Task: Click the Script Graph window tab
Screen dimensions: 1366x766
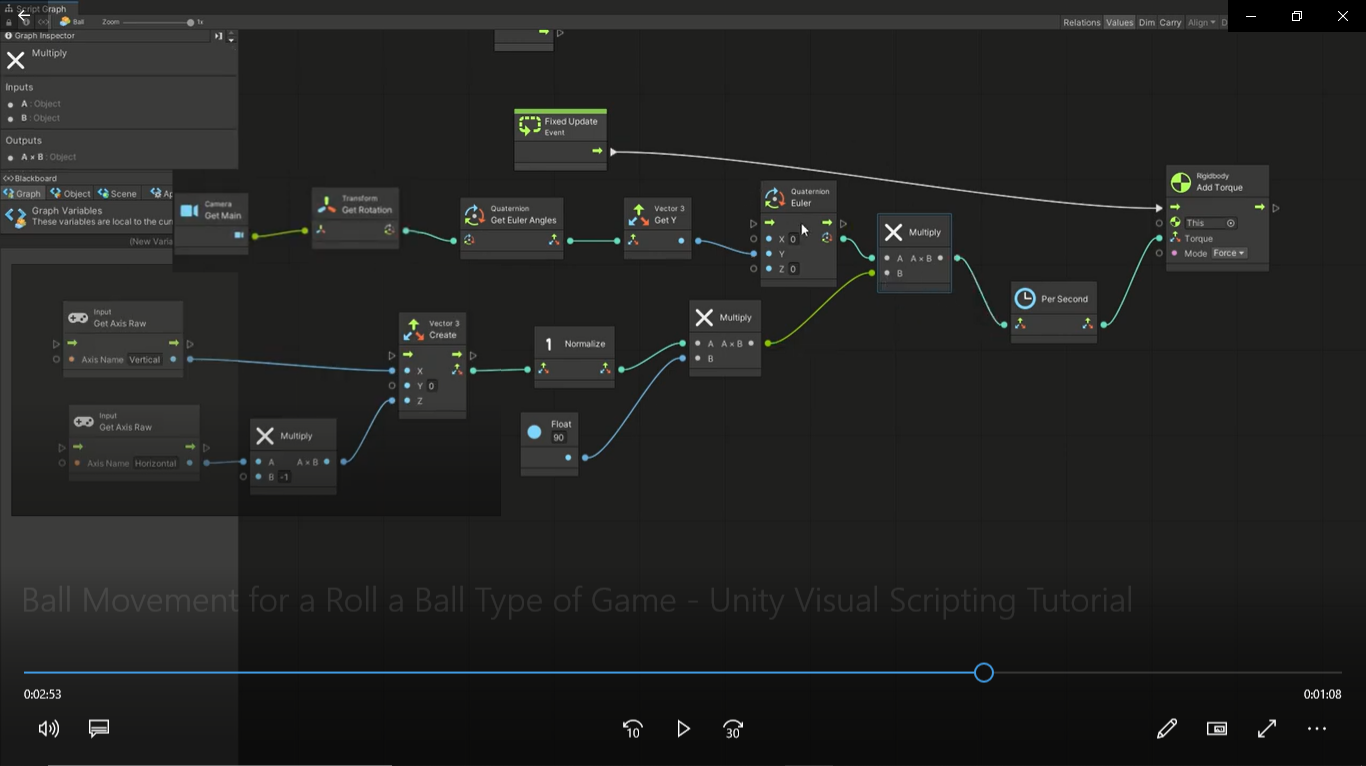Action: pyautogui.click(x=40, y=8)
